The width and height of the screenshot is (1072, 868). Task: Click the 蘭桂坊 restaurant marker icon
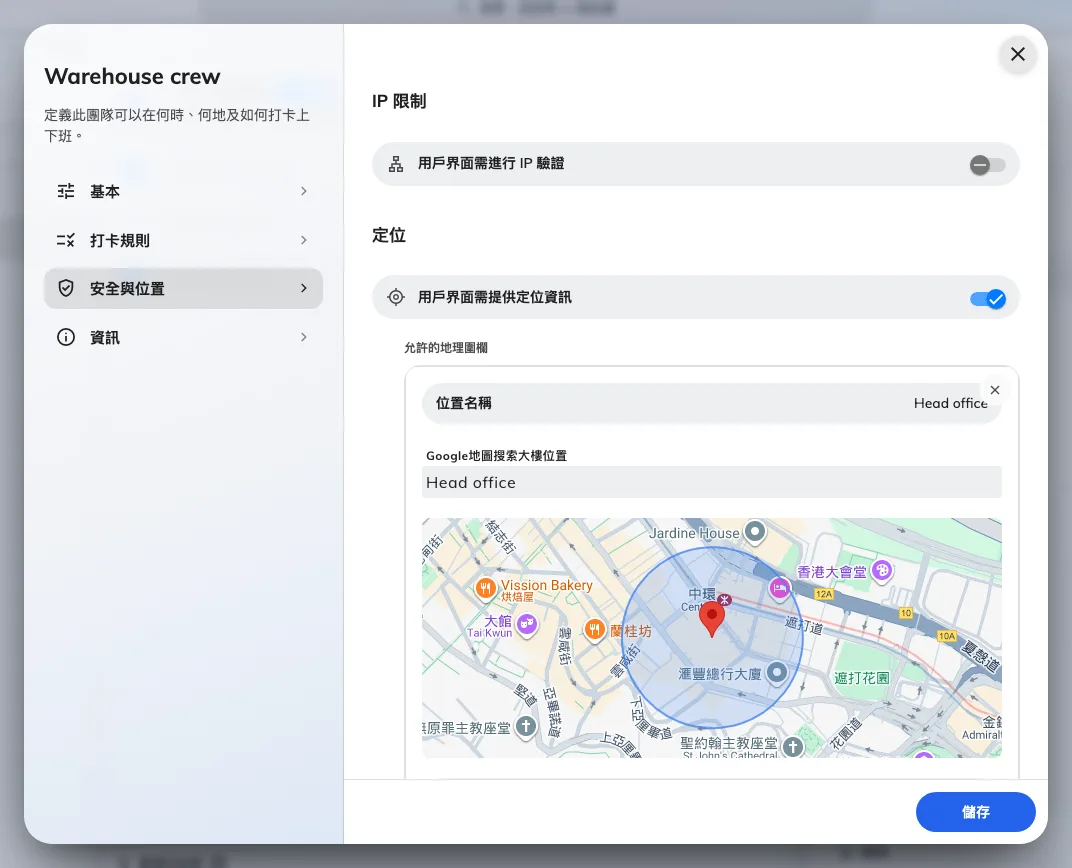(595, 629)
